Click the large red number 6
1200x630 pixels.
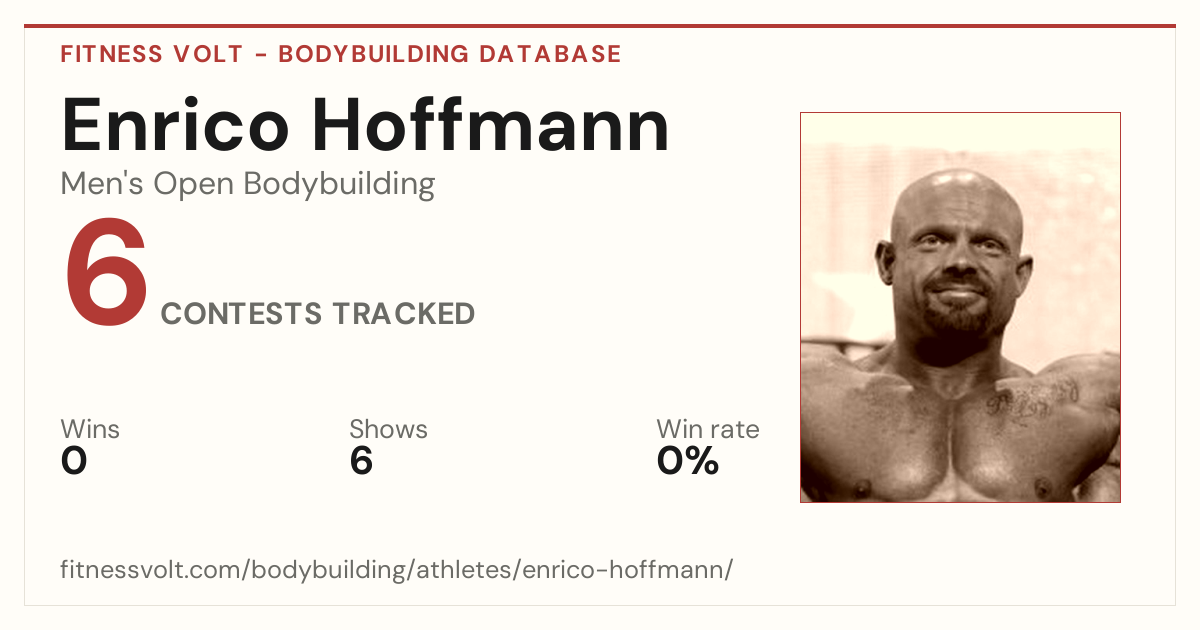pyautogui.click(x=106, y=275)
